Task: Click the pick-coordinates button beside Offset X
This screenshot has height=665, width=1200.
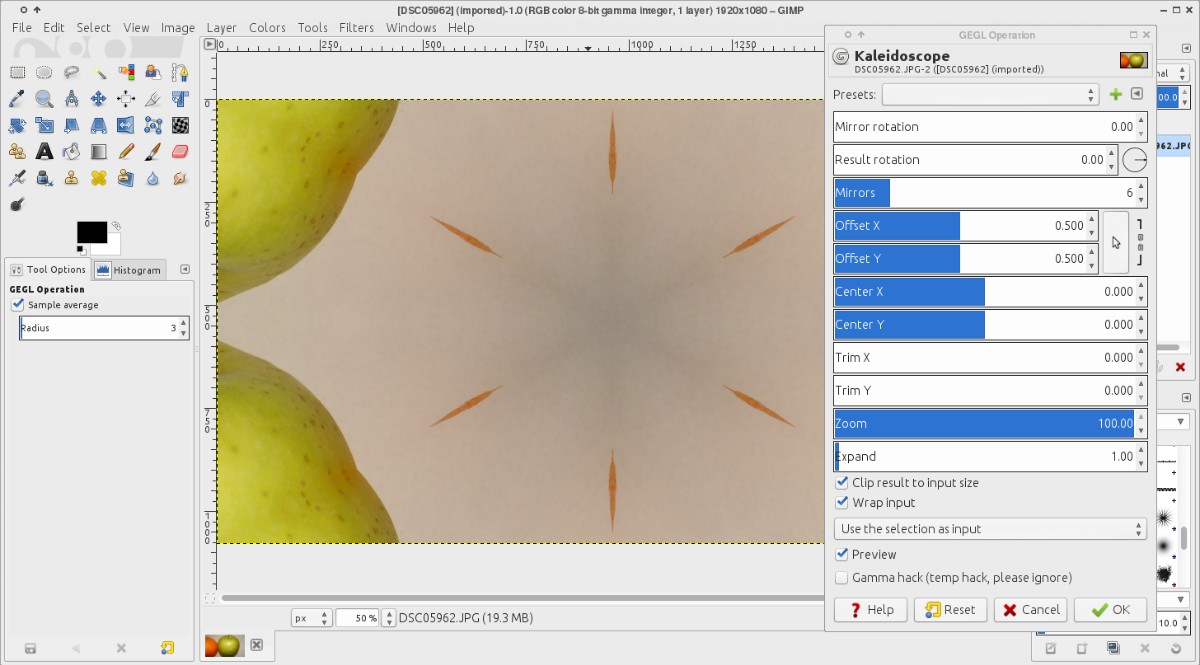Action: [1116, 242]
